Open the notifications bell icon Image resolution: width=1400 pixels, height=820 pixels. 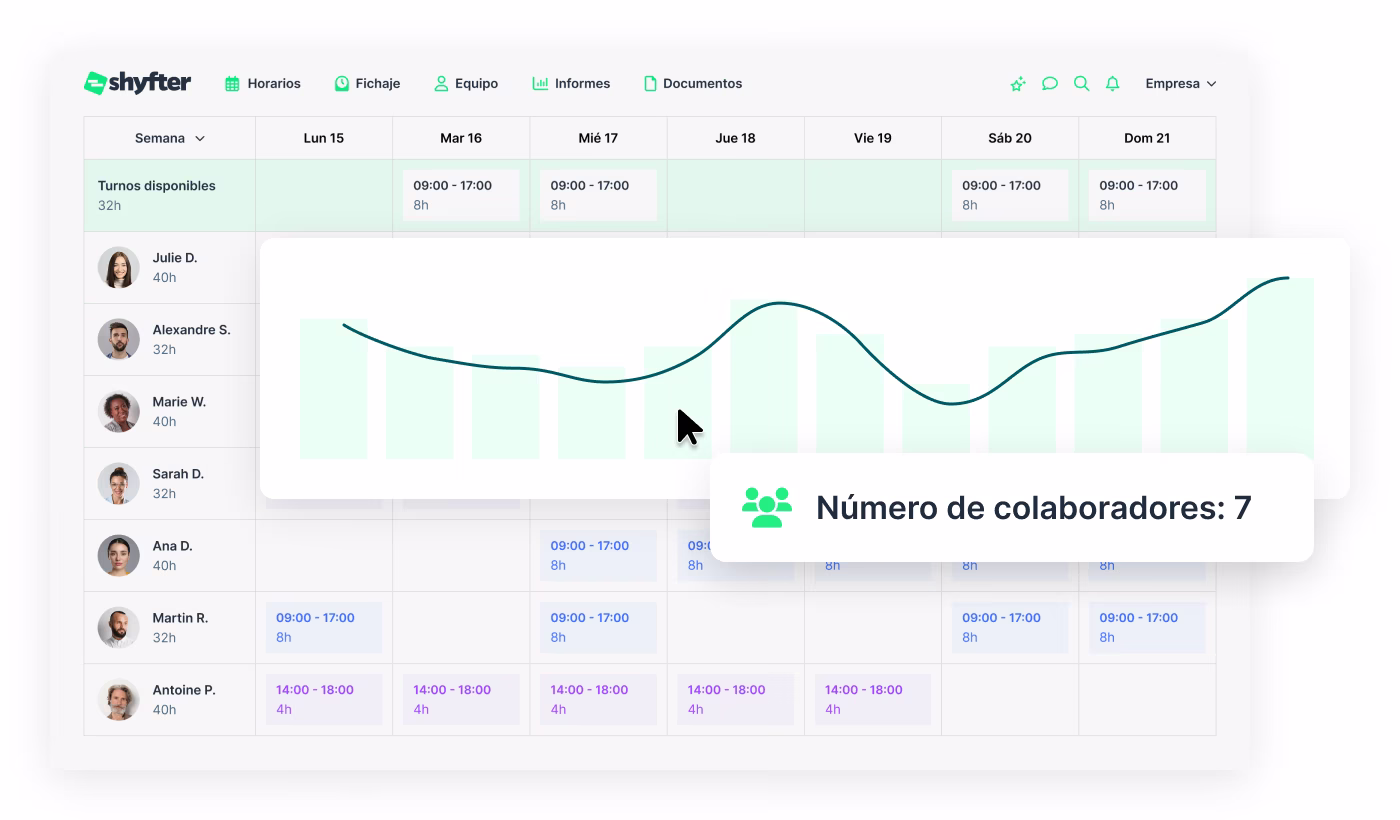(x=1112, y=84)
